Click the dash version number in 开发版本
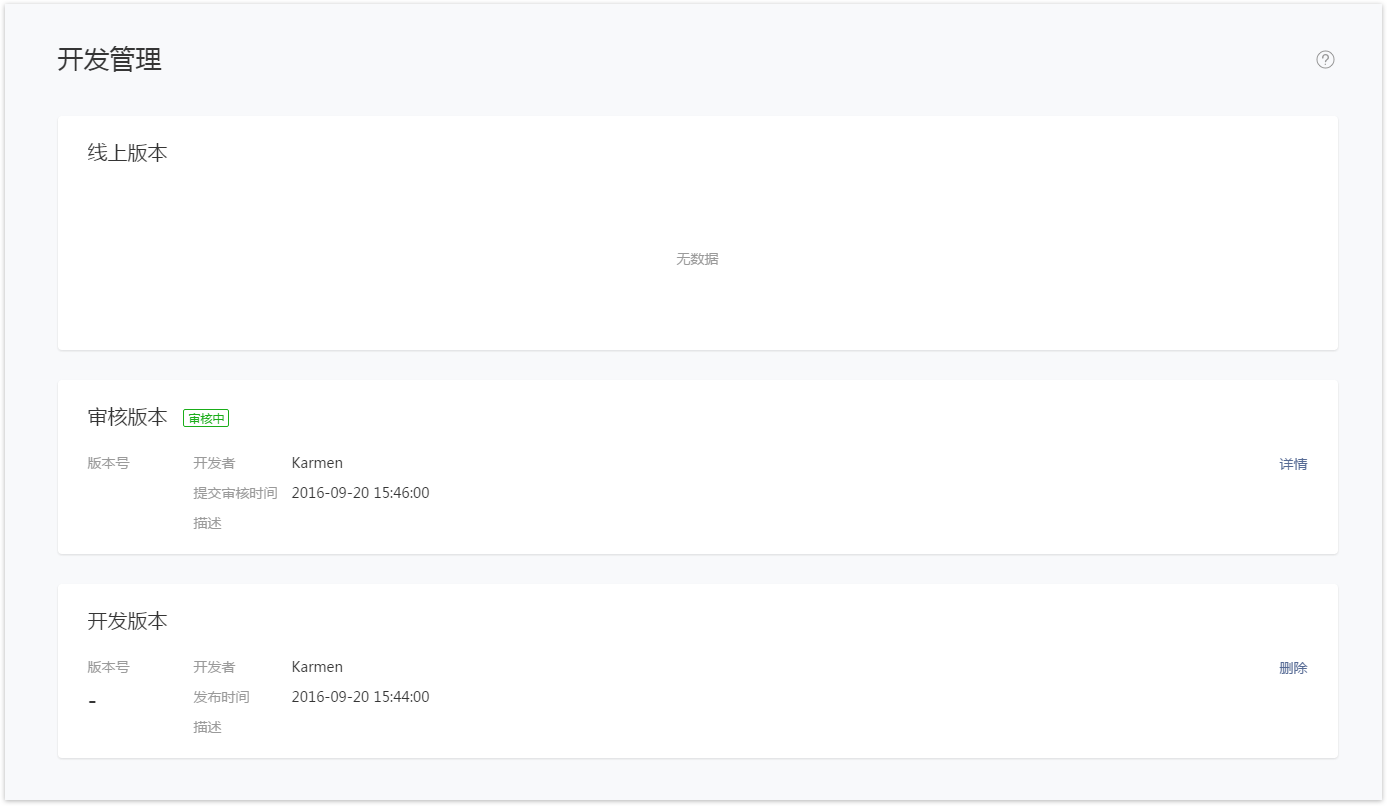The image size is (1387, 806). tap(92, 701)
